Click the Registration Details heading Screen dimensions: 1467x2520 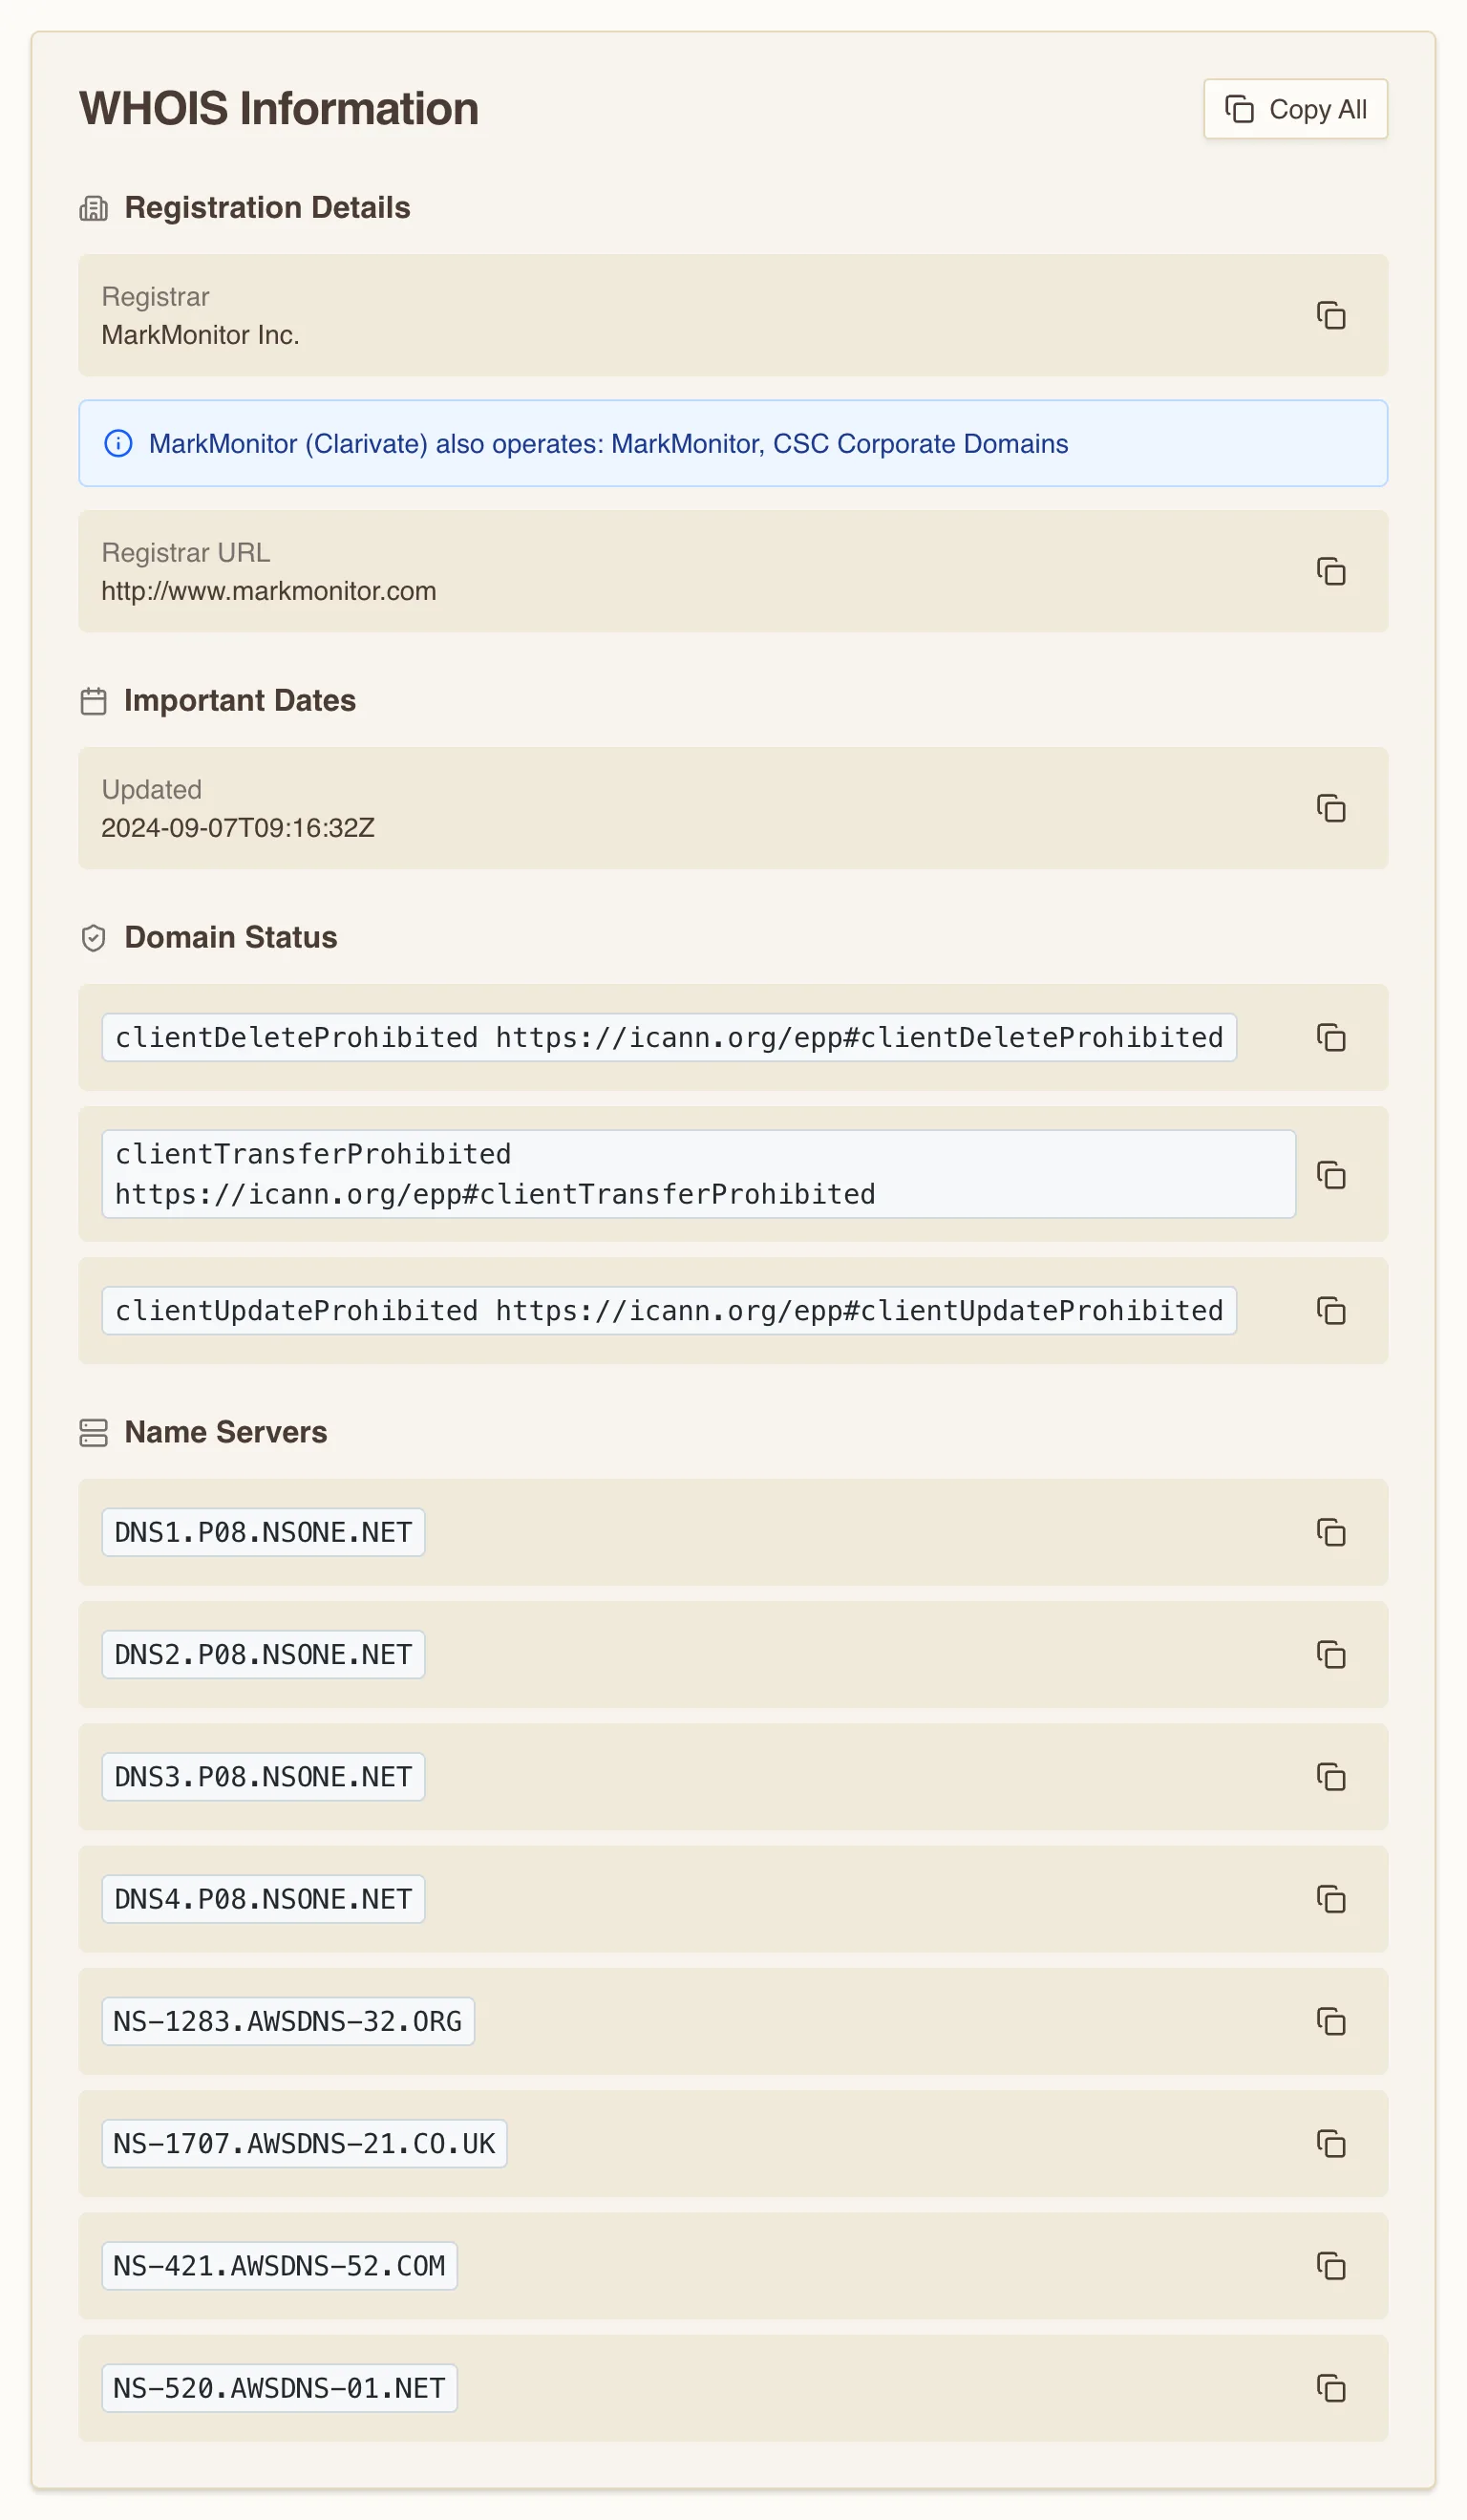tap(267, 207)
